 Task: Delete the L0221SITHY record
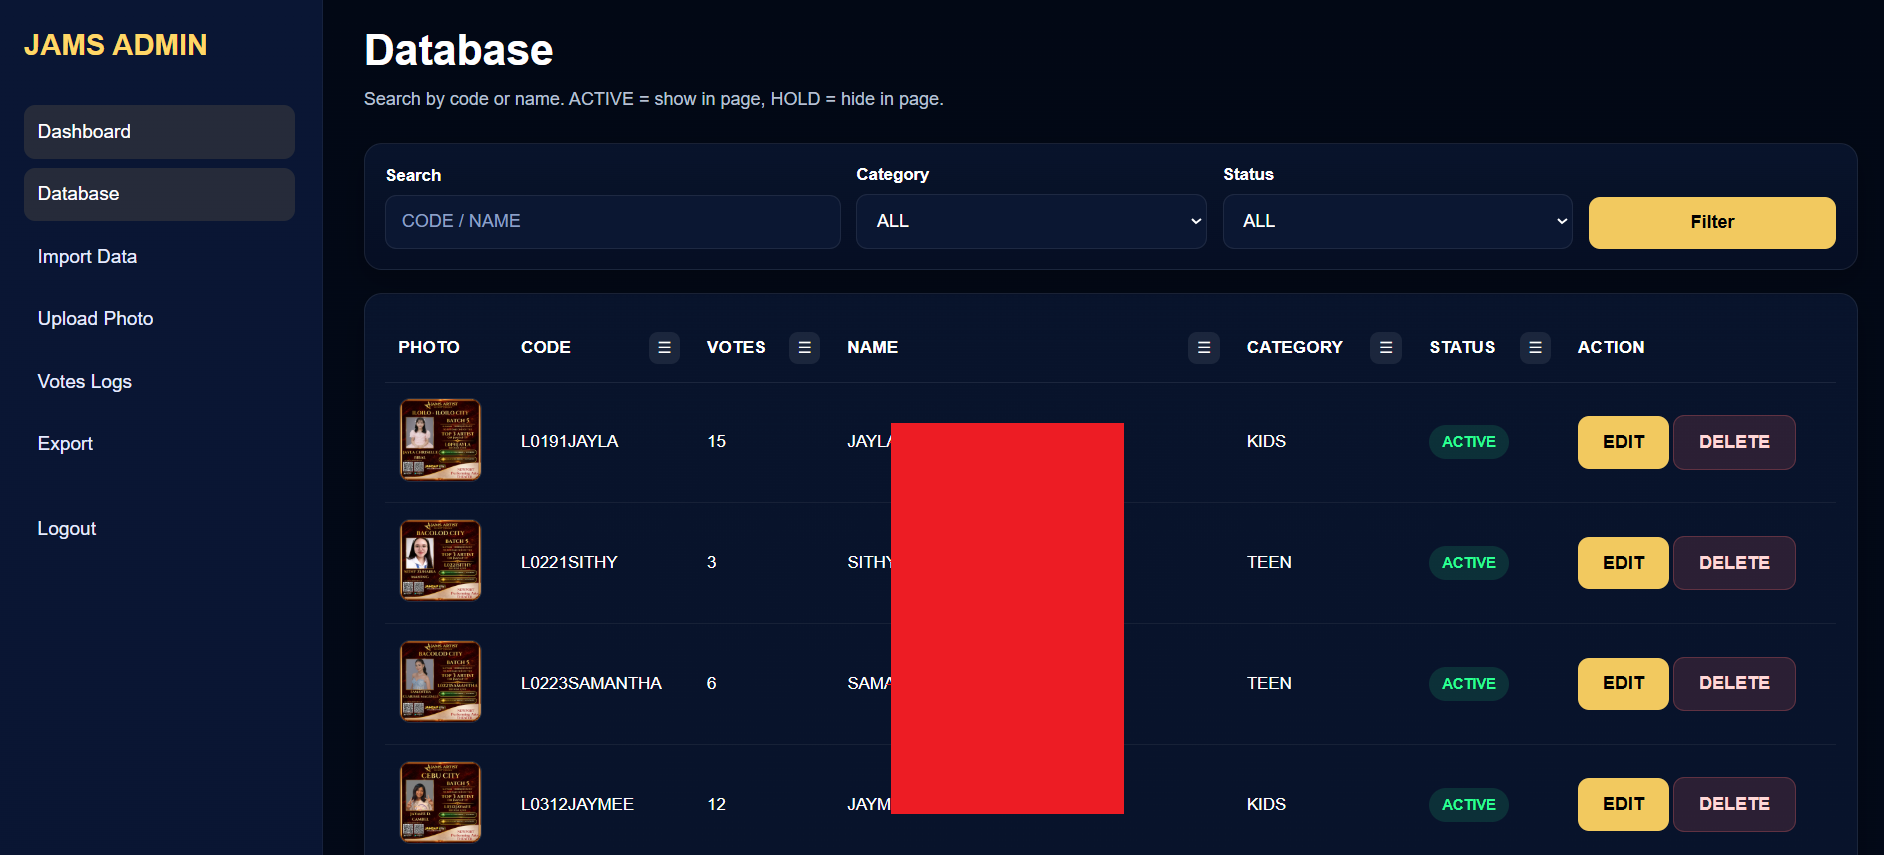click(1733, 563)
